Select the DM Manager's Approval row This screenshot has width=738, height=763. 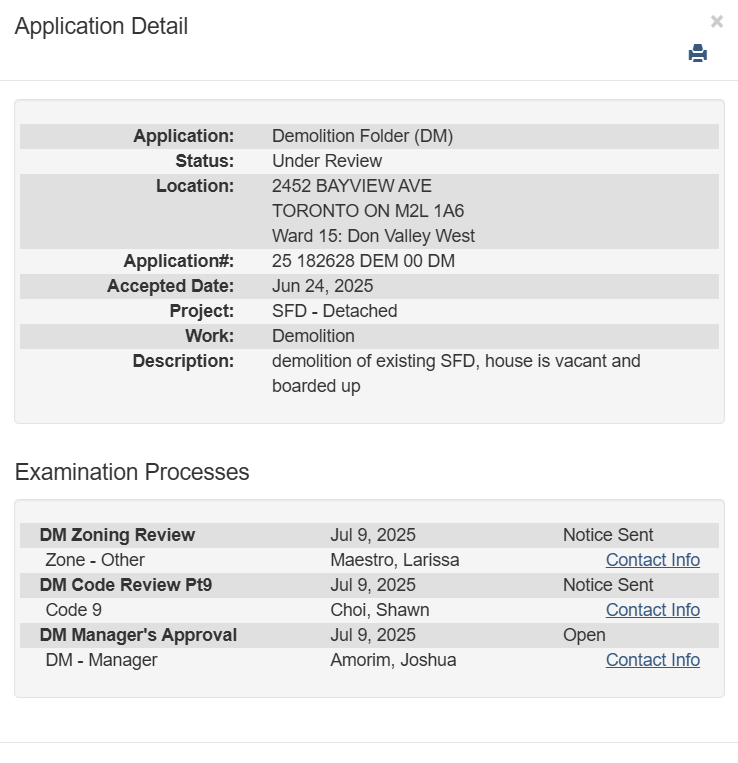click(x=138, y=635)
